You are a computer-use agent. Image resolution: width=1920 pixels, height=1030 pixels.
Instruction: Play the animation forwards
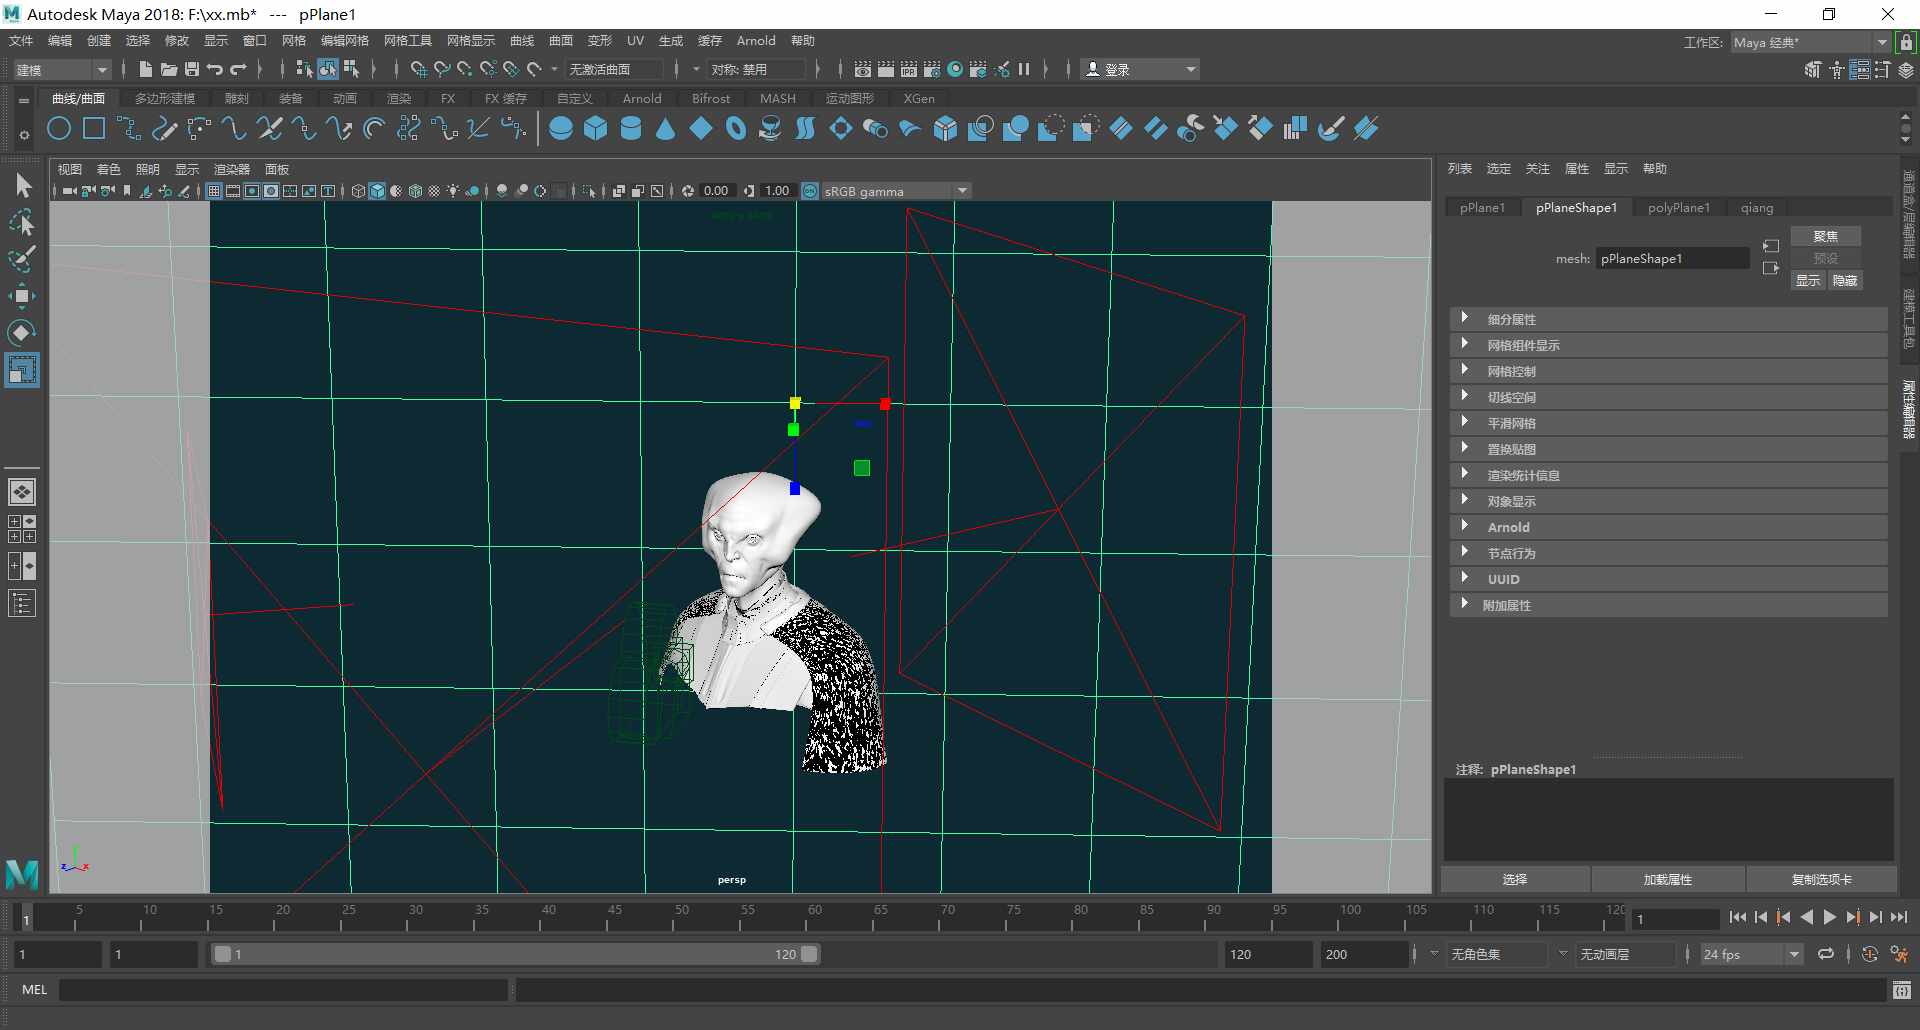pyautogui.click(x=1830, y=917)
